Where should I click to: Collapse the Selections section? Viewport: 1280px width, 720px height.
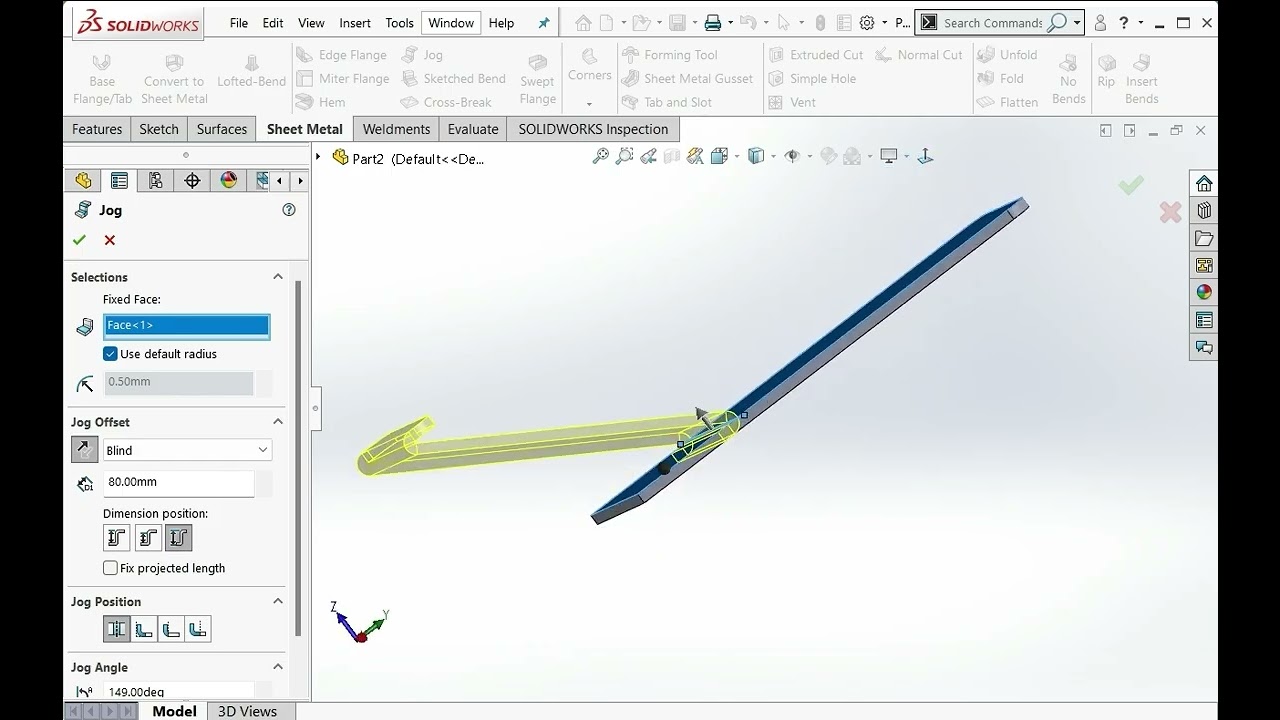(278, 277)
